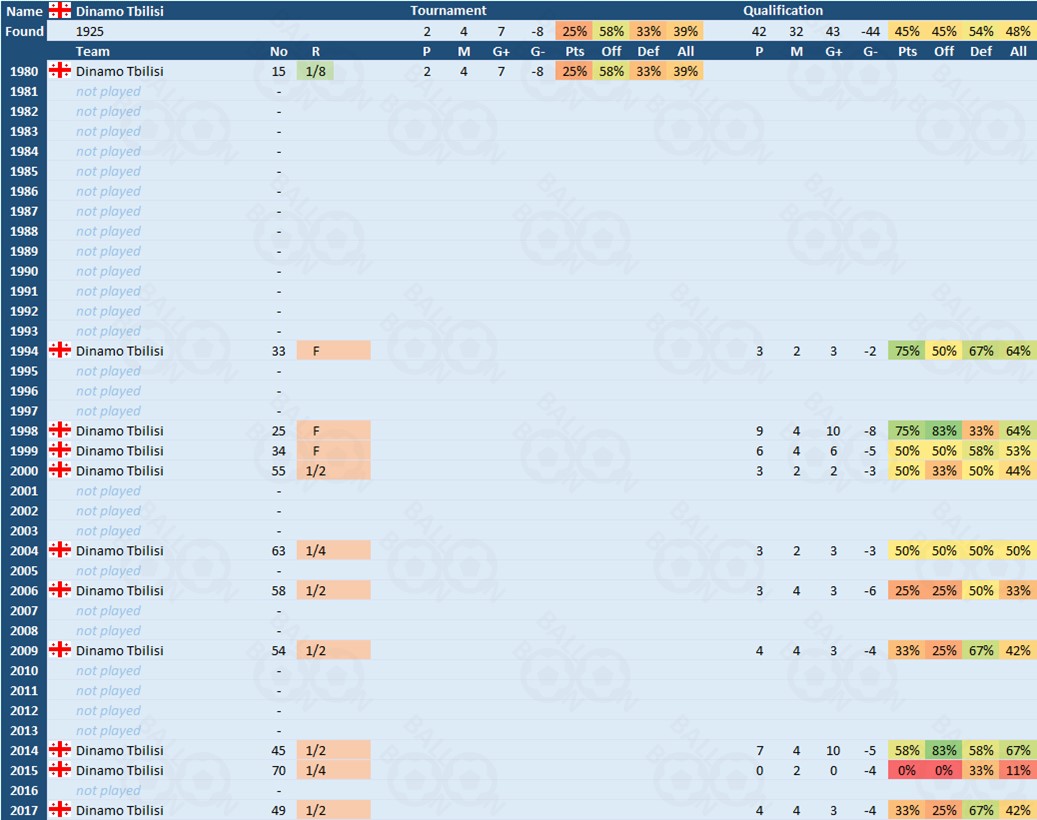Click the Tournament section header
Image resolution: width=1037 pixels, height=820 pixels.
pos(449,10)
